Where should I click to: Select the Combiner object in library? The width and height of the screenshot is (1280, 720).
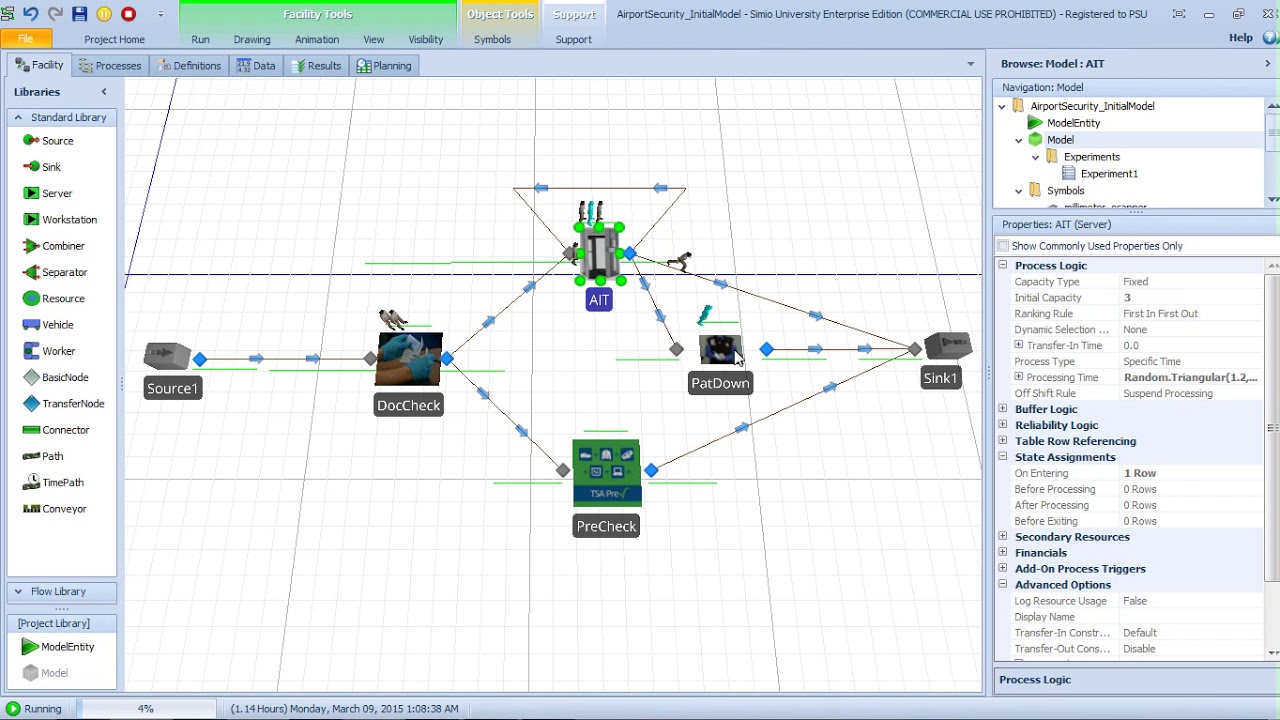[54, 246]
